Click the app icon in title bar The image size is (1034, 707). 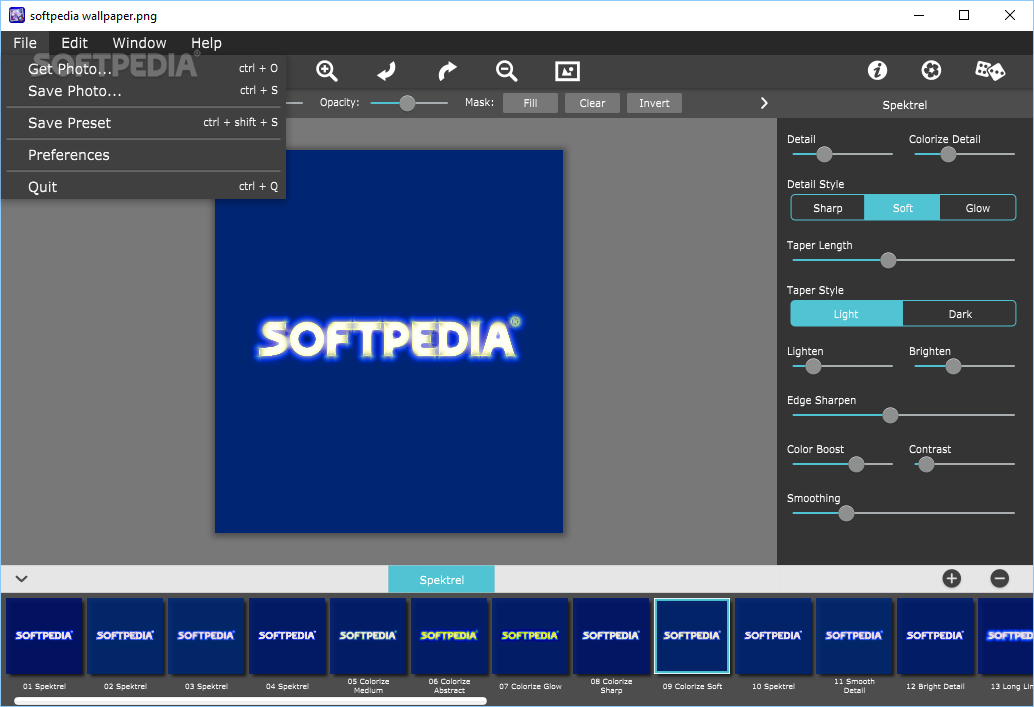pyautogui.click(x=16, y=15)
